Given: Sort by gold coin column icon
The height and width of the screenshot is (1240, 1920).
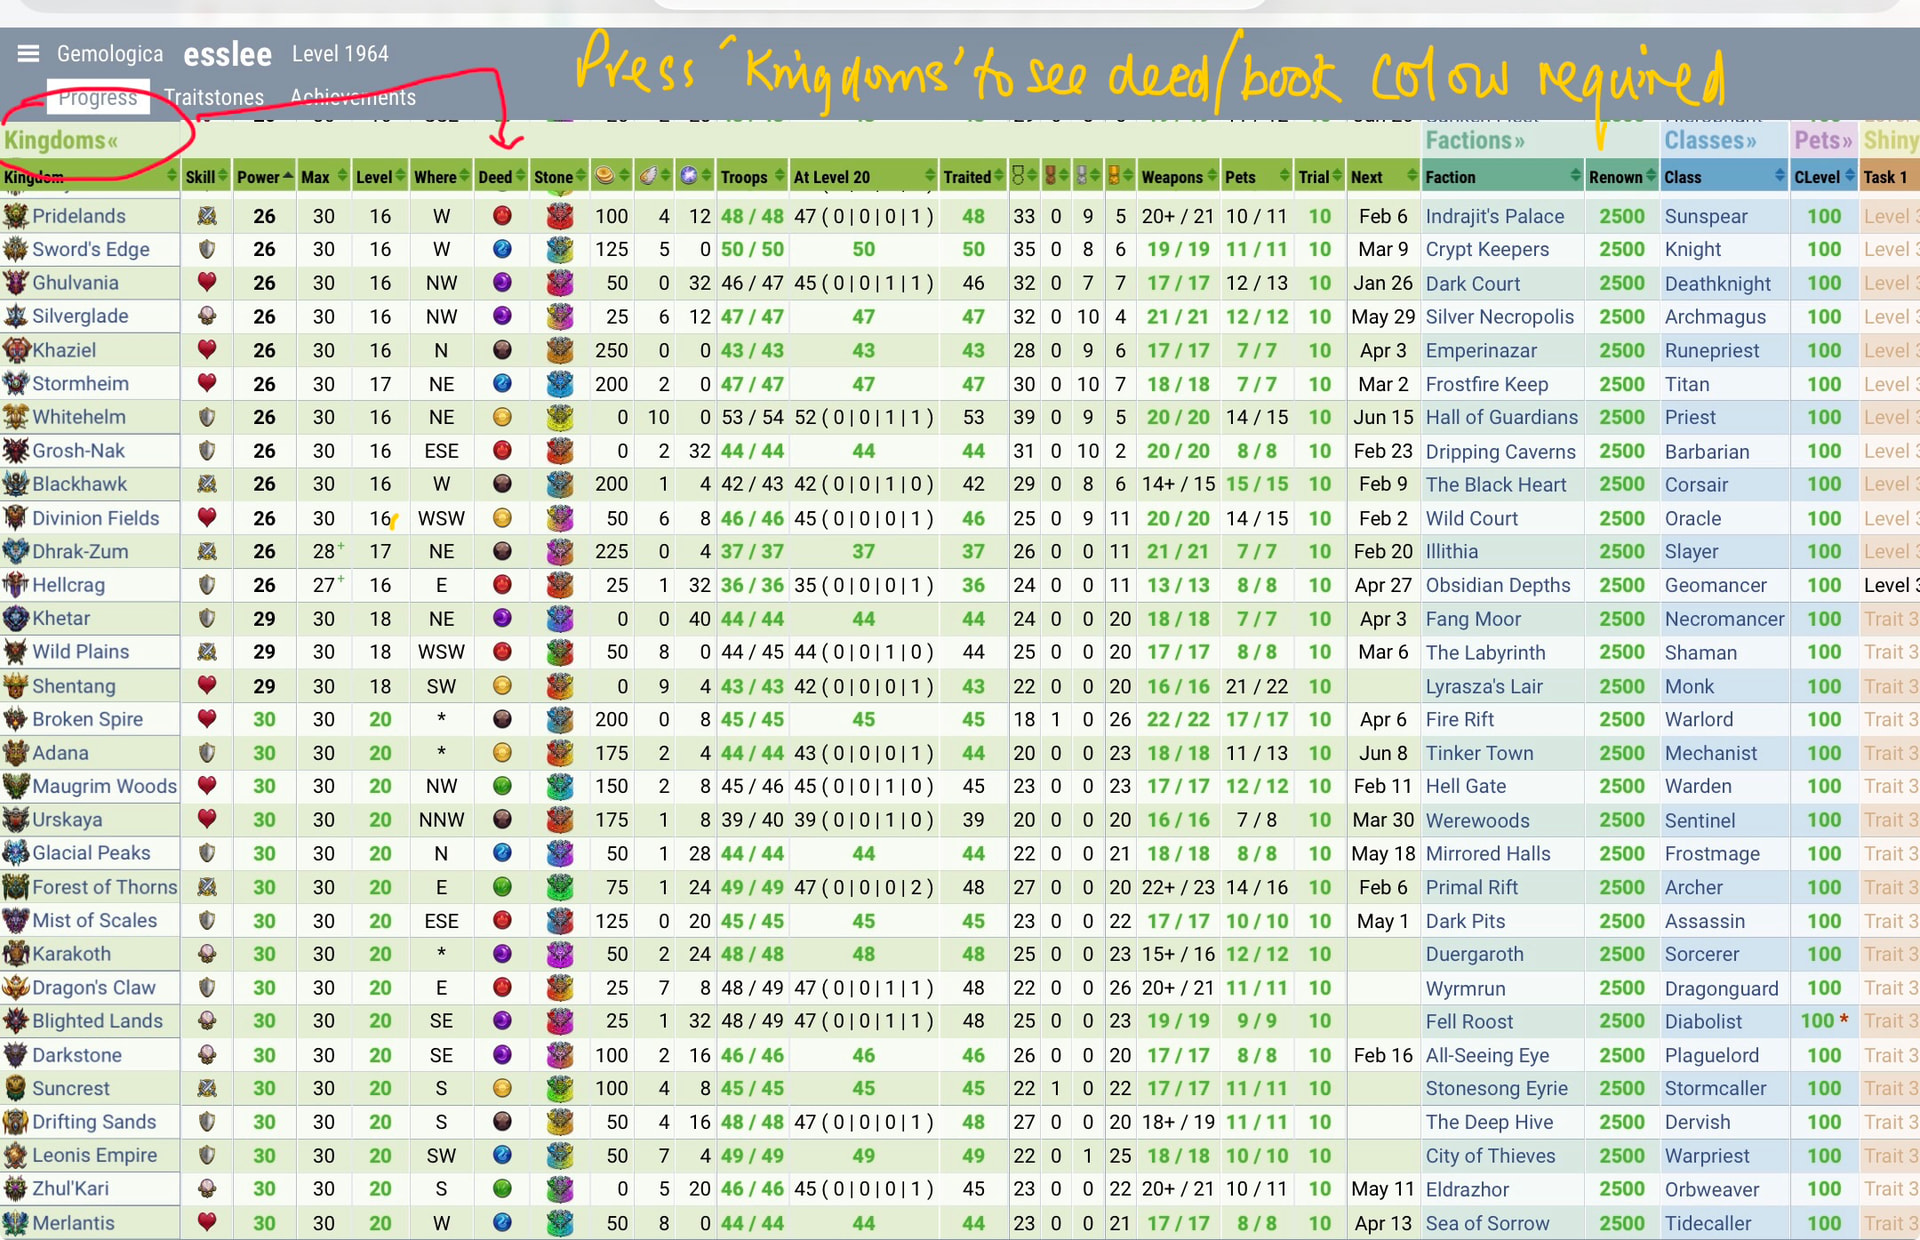Looking at the screenshot, I should (605, 176).
